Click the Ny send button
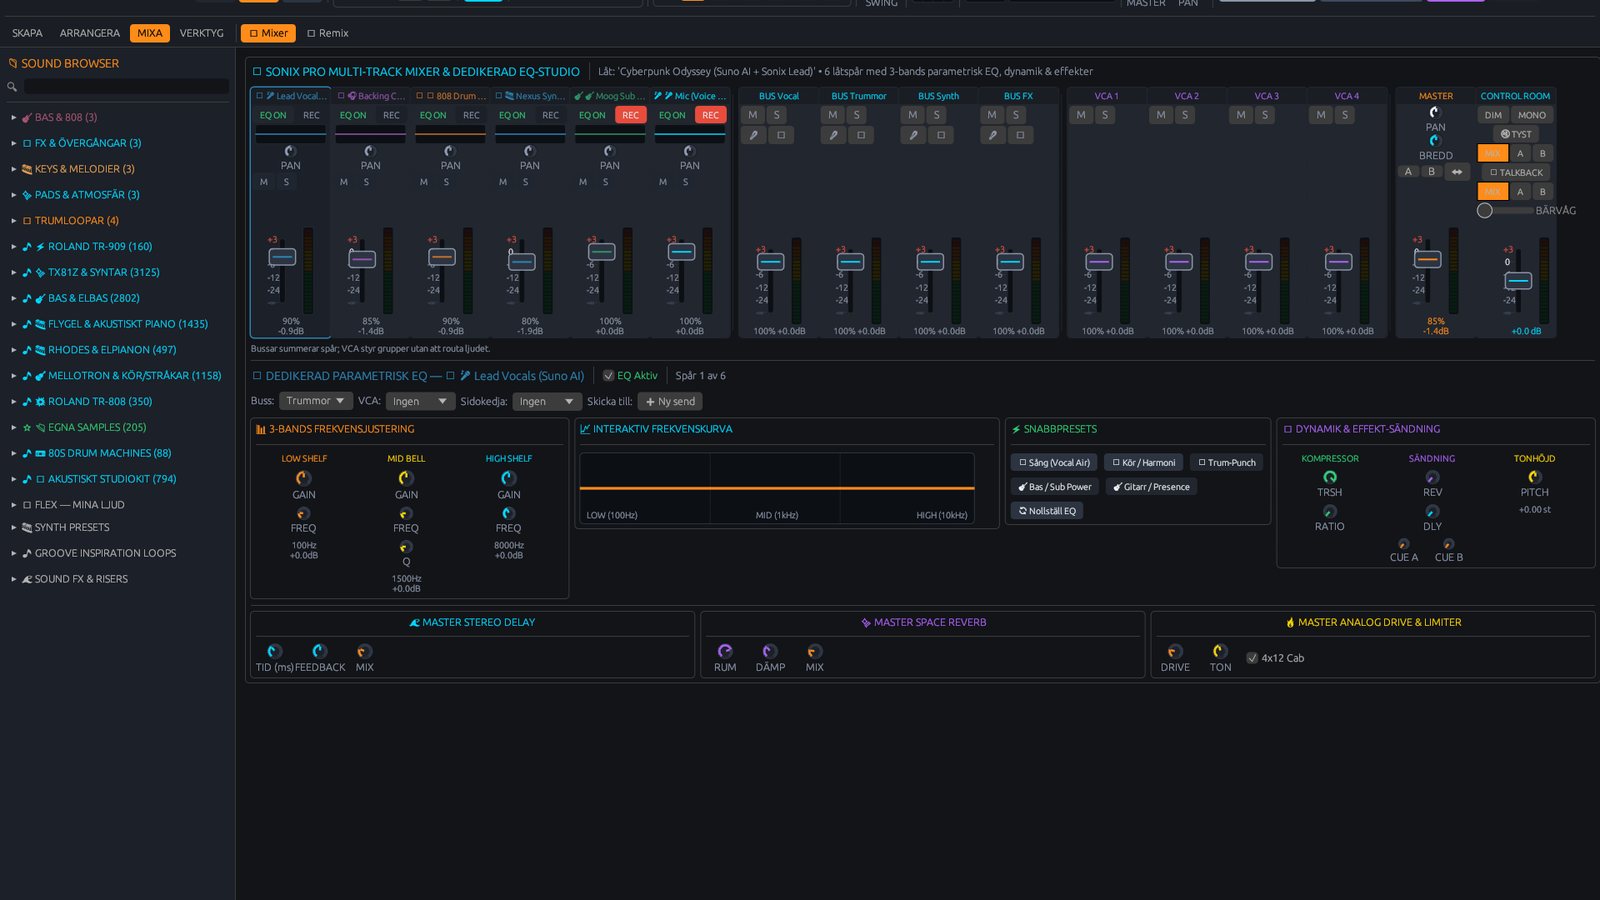 [x=670, y=401]
